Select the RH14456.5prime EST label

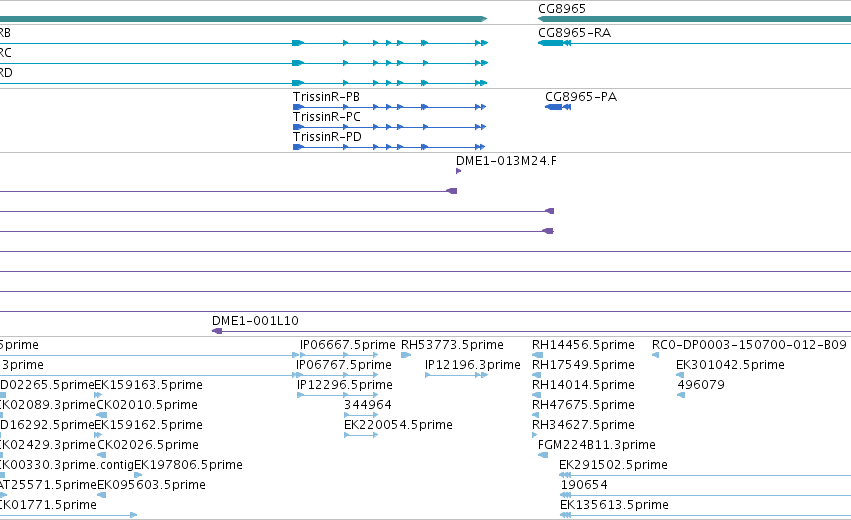[583, 345]
